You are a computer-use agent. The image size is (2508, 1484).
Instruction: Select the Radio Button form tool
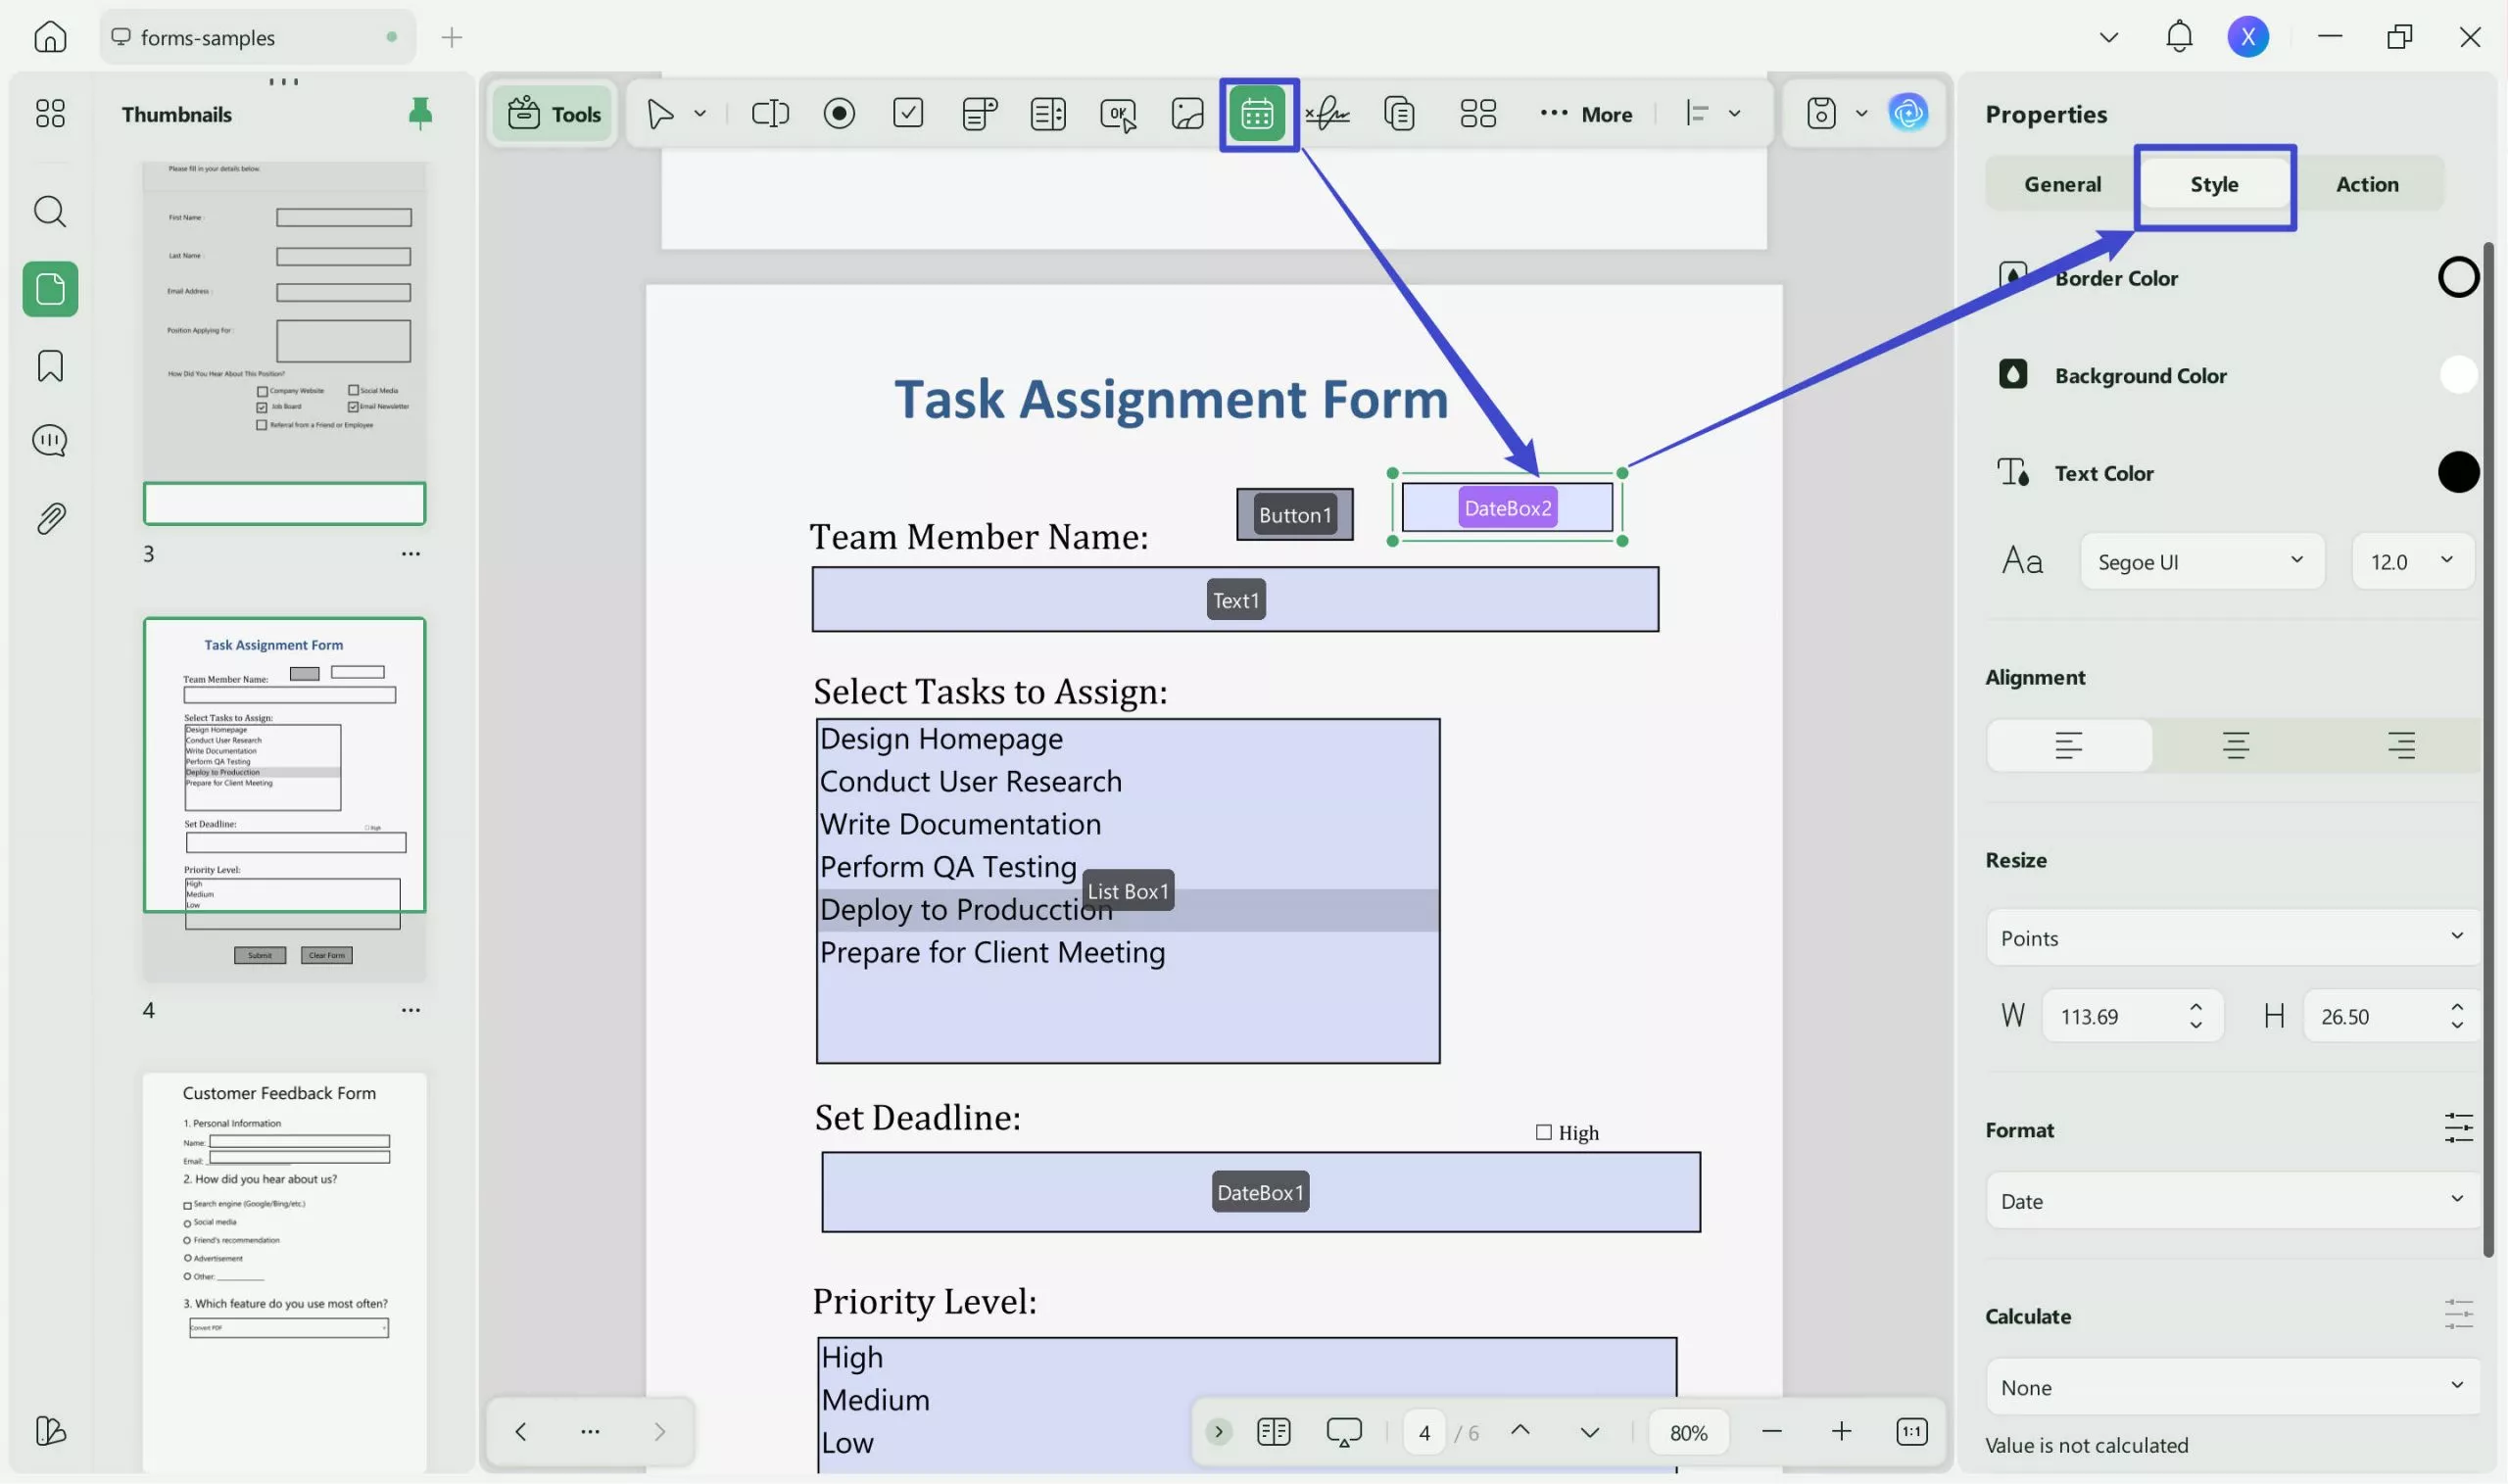pos(838,114)
